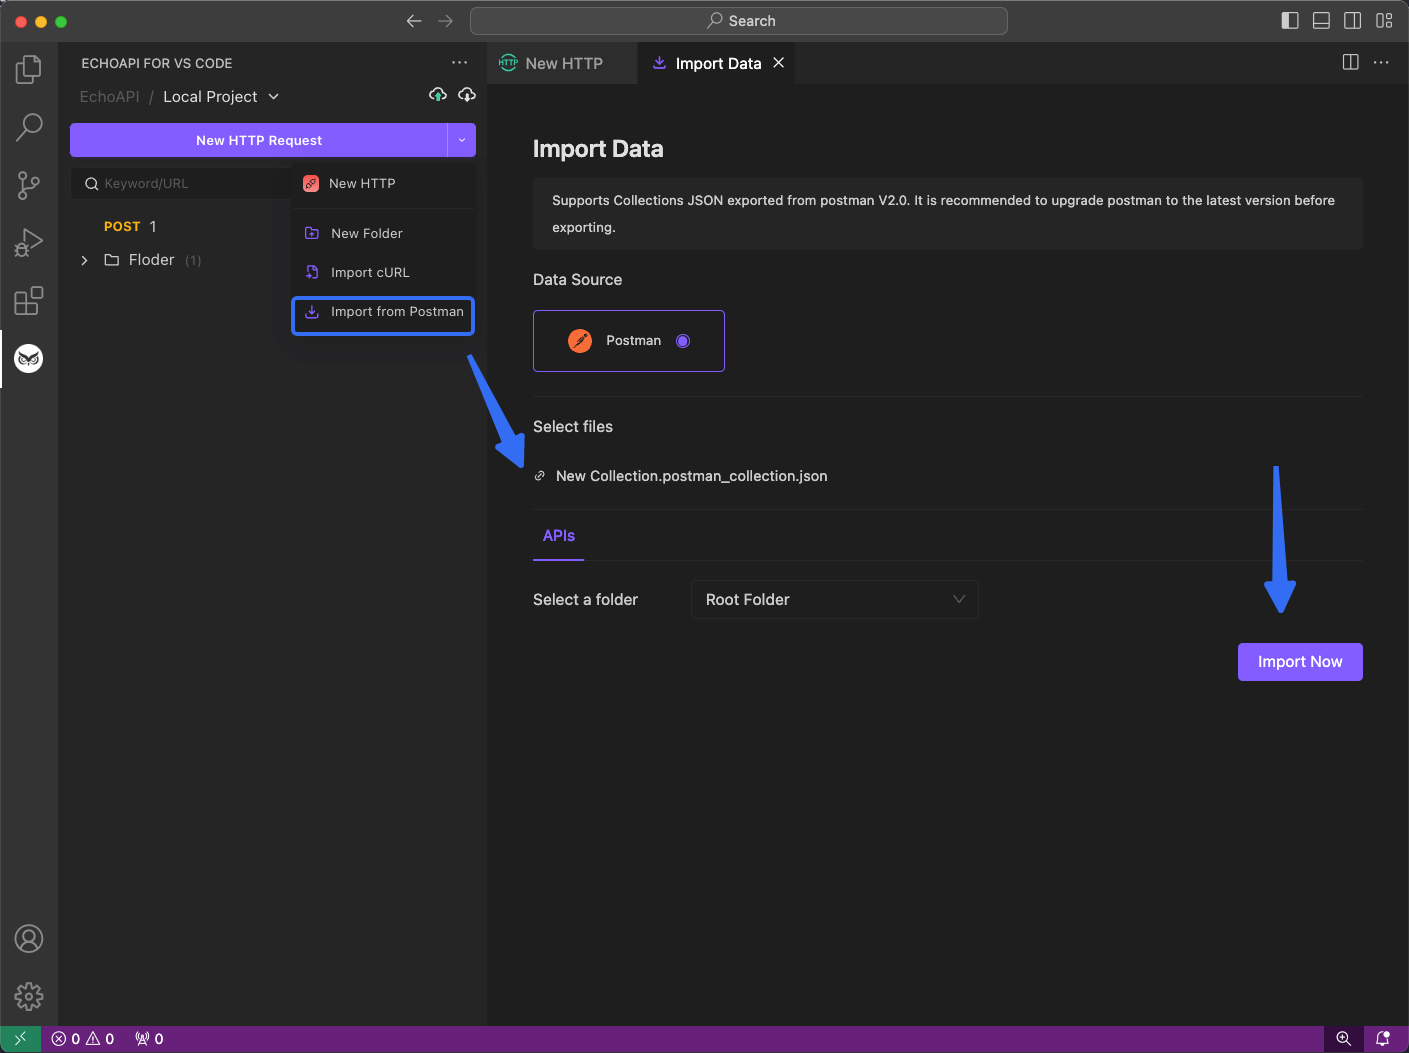The width and height of the screenshot is (1409, 1053).
Task: Toggle secondary side bar layout icon
Action: (1353, 20)
